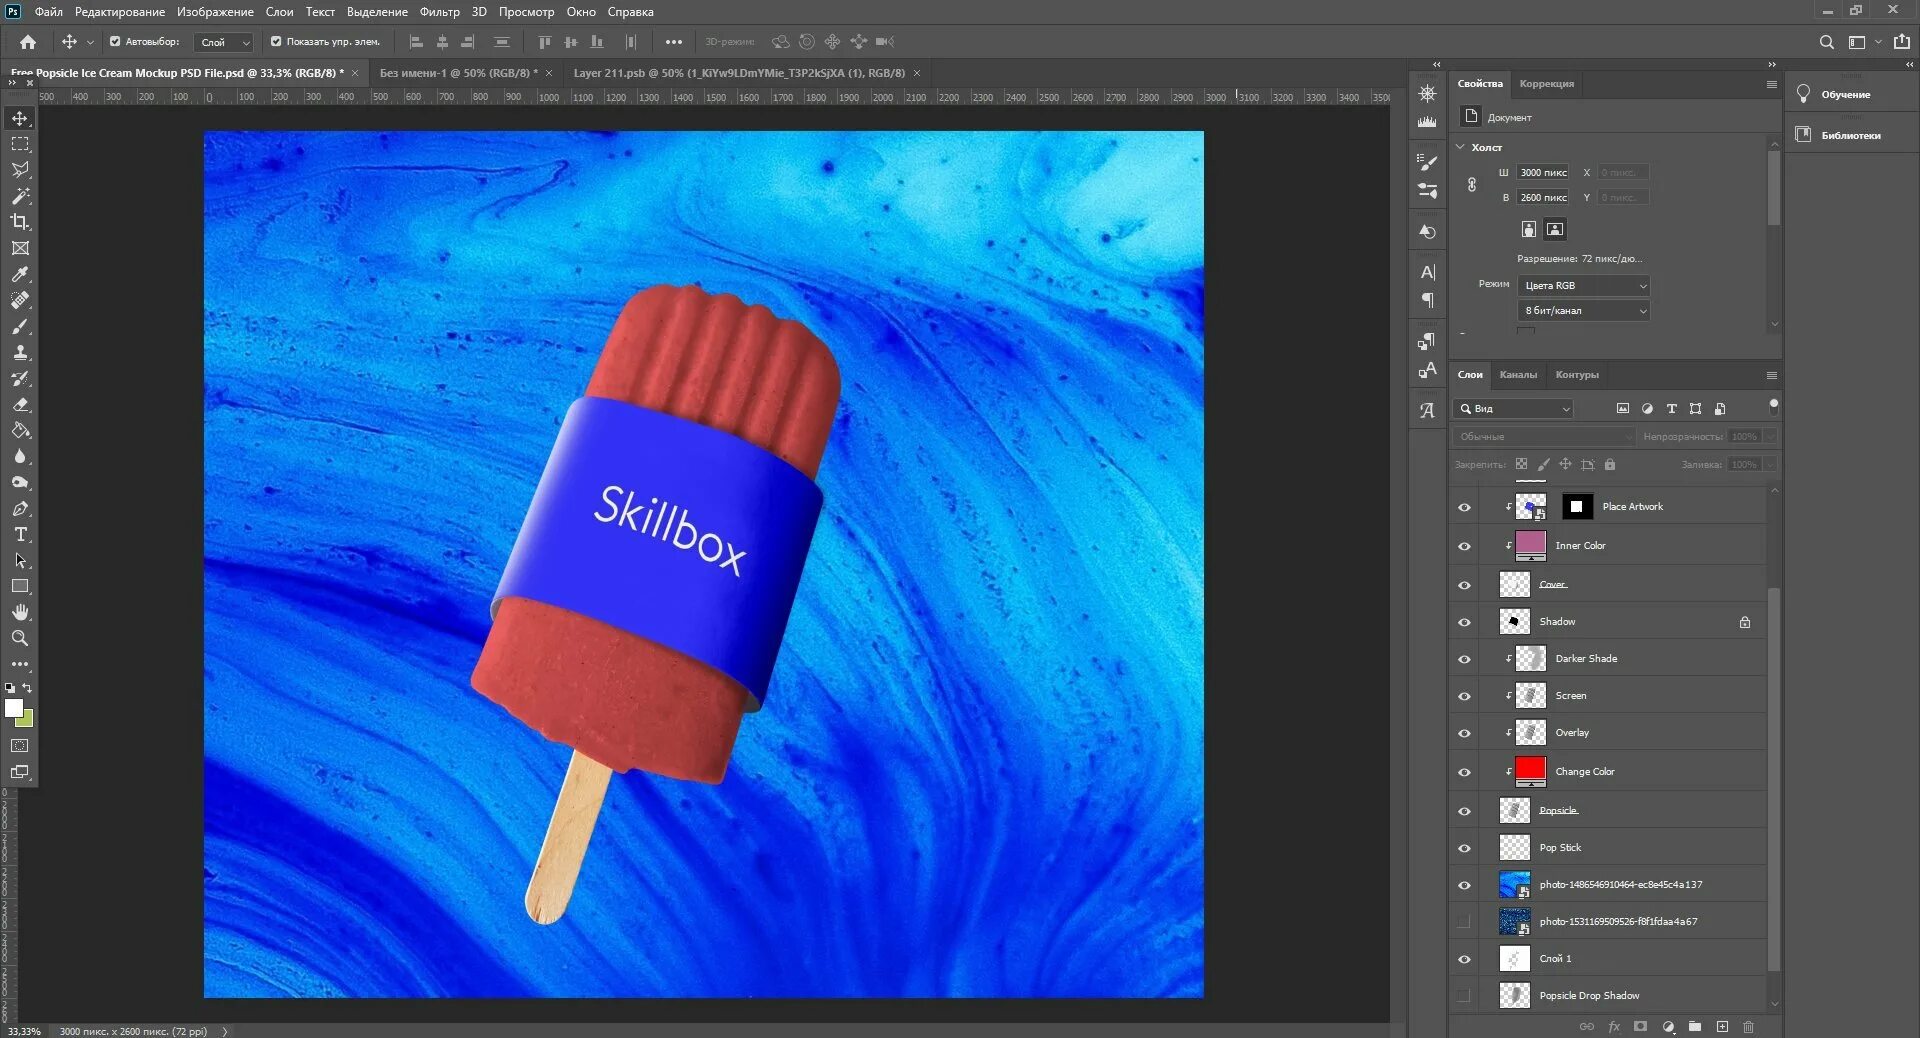1920x1038 pixels.
Task: Open the Изображение menu
Action: click(215, 12)
